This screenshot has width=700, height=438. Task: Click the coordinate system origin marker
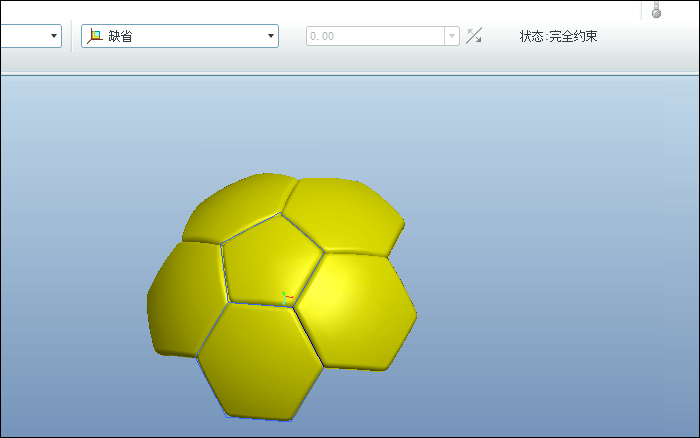point(287,298)
